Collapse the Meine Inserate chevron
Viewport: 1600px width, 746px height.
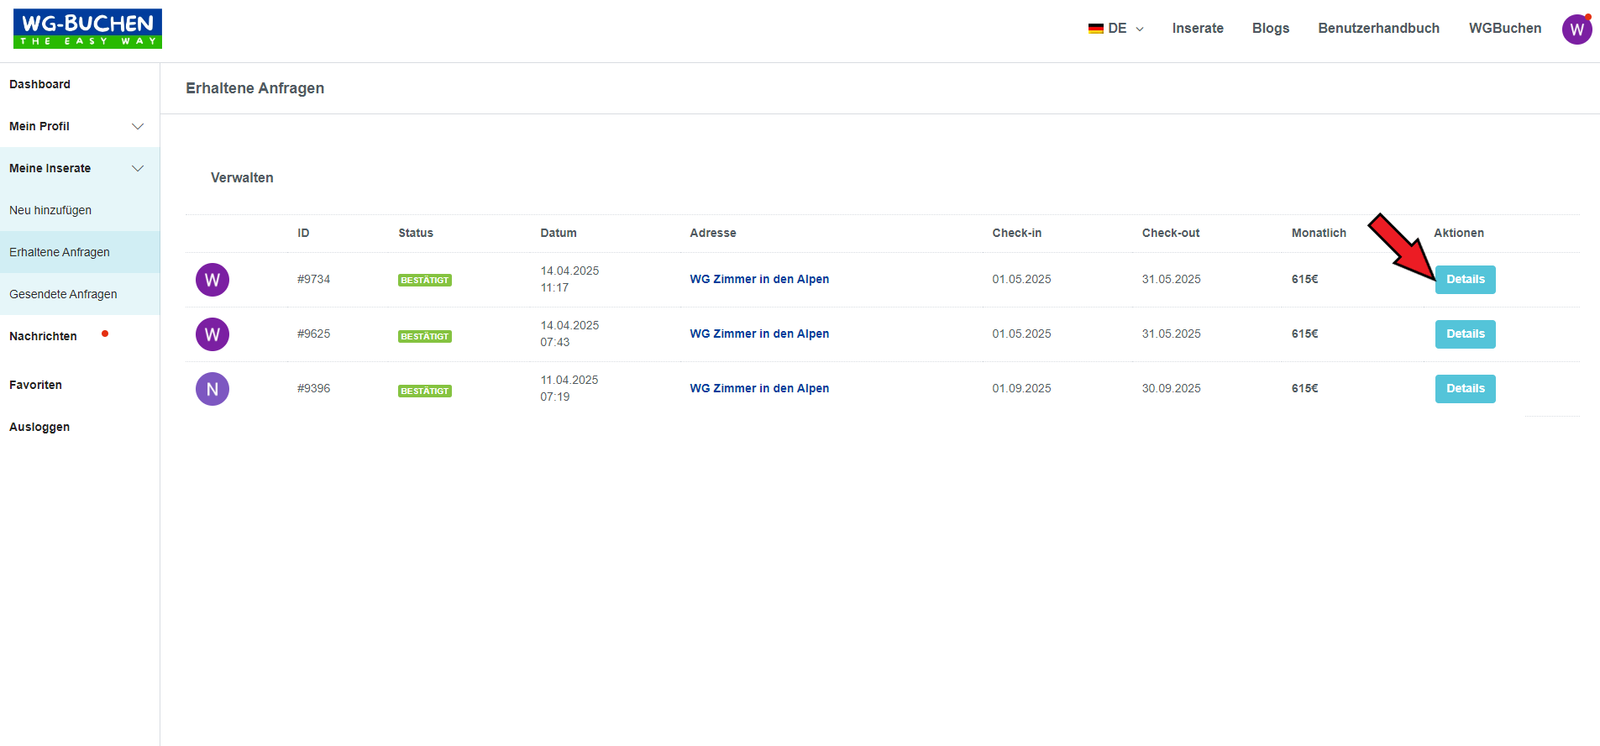[138, 168]
